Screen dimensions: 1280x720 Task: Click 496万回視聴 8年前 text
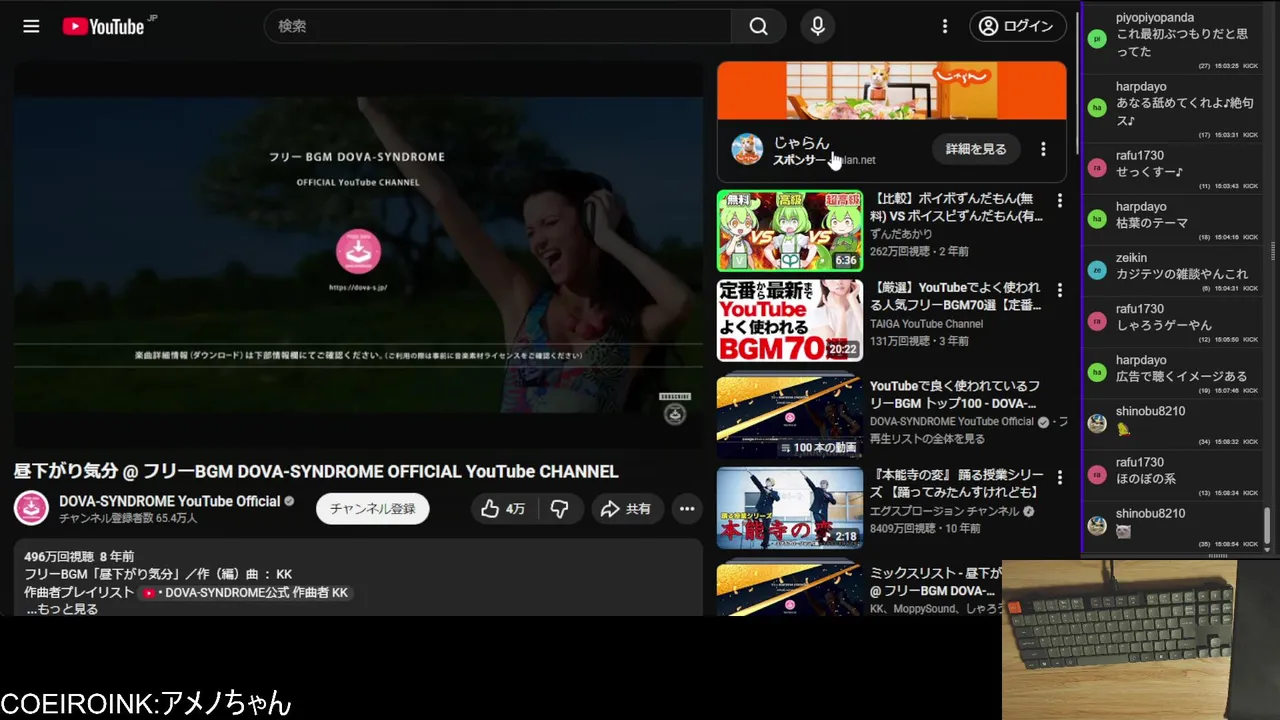[79, 556]
